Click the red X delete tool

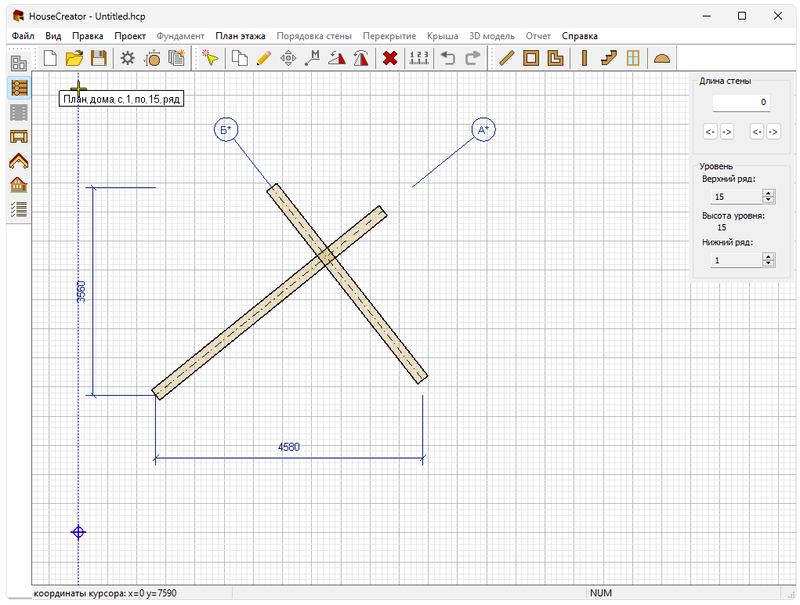pyautogui.click(x=390, y=59)
